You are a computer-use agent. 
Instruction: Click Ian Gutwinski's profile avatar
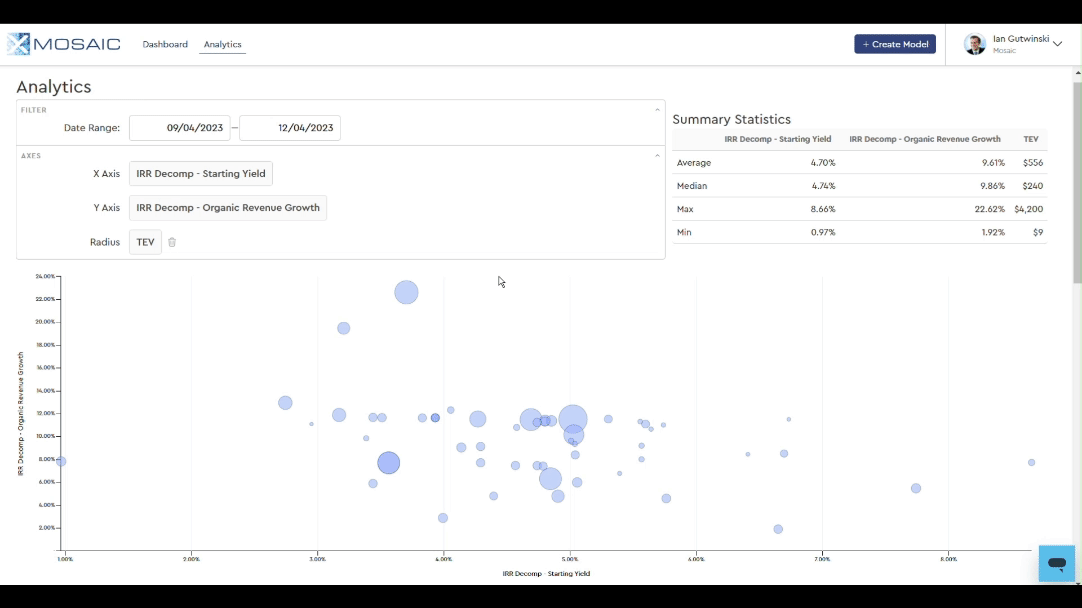(x=974, y=44)
